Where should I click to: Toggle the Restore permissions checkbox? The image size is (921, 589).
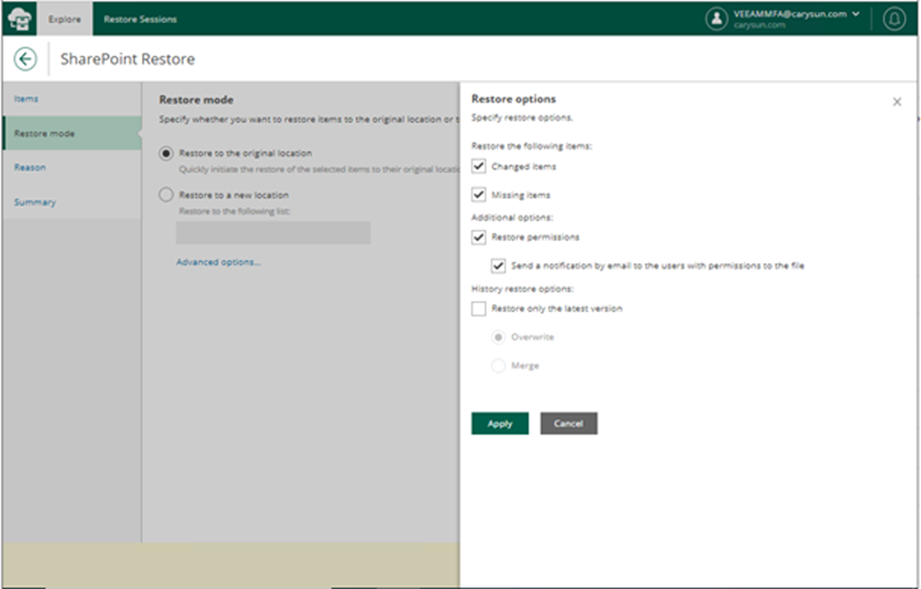tap(479, 237)
